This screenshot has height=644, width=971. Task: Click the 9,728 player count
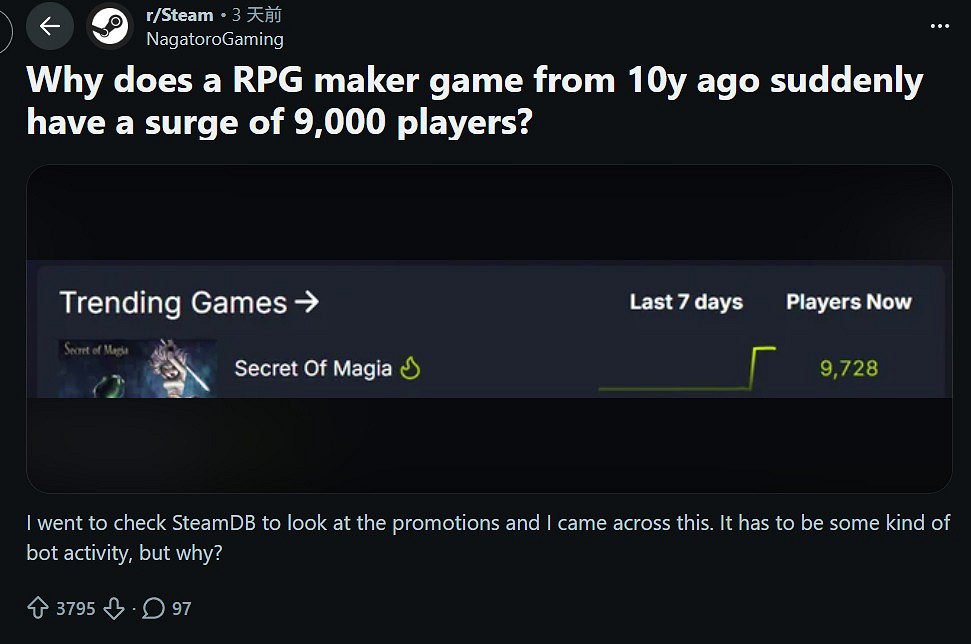(x=848, y=369)
